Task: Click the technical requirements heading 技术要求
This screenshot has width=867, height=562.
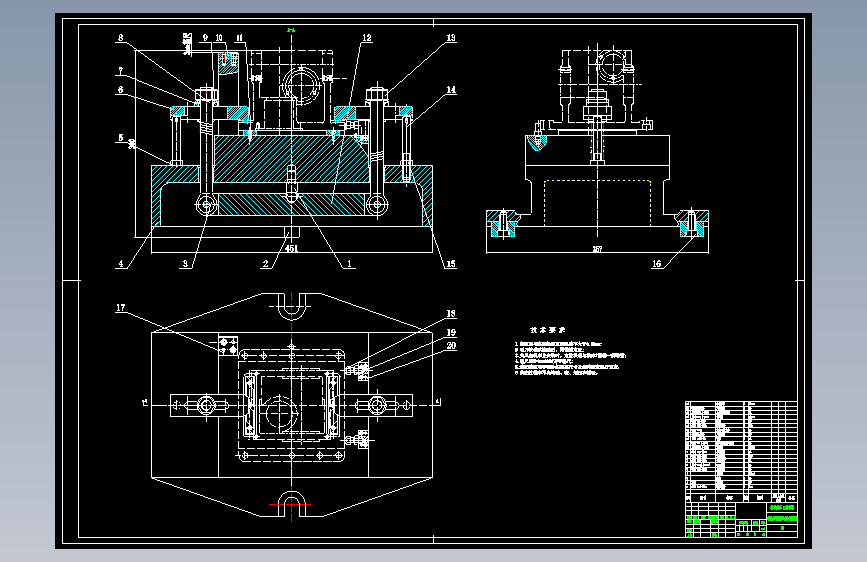Action: coord(547,330)
